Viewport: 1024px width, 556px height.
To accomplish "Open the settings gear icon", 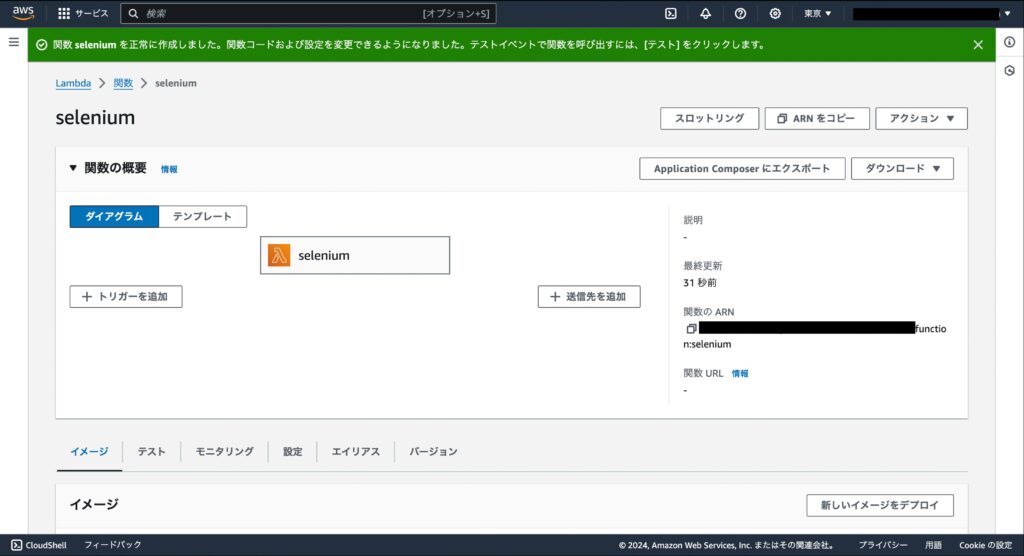I will [x=775, y=13].
